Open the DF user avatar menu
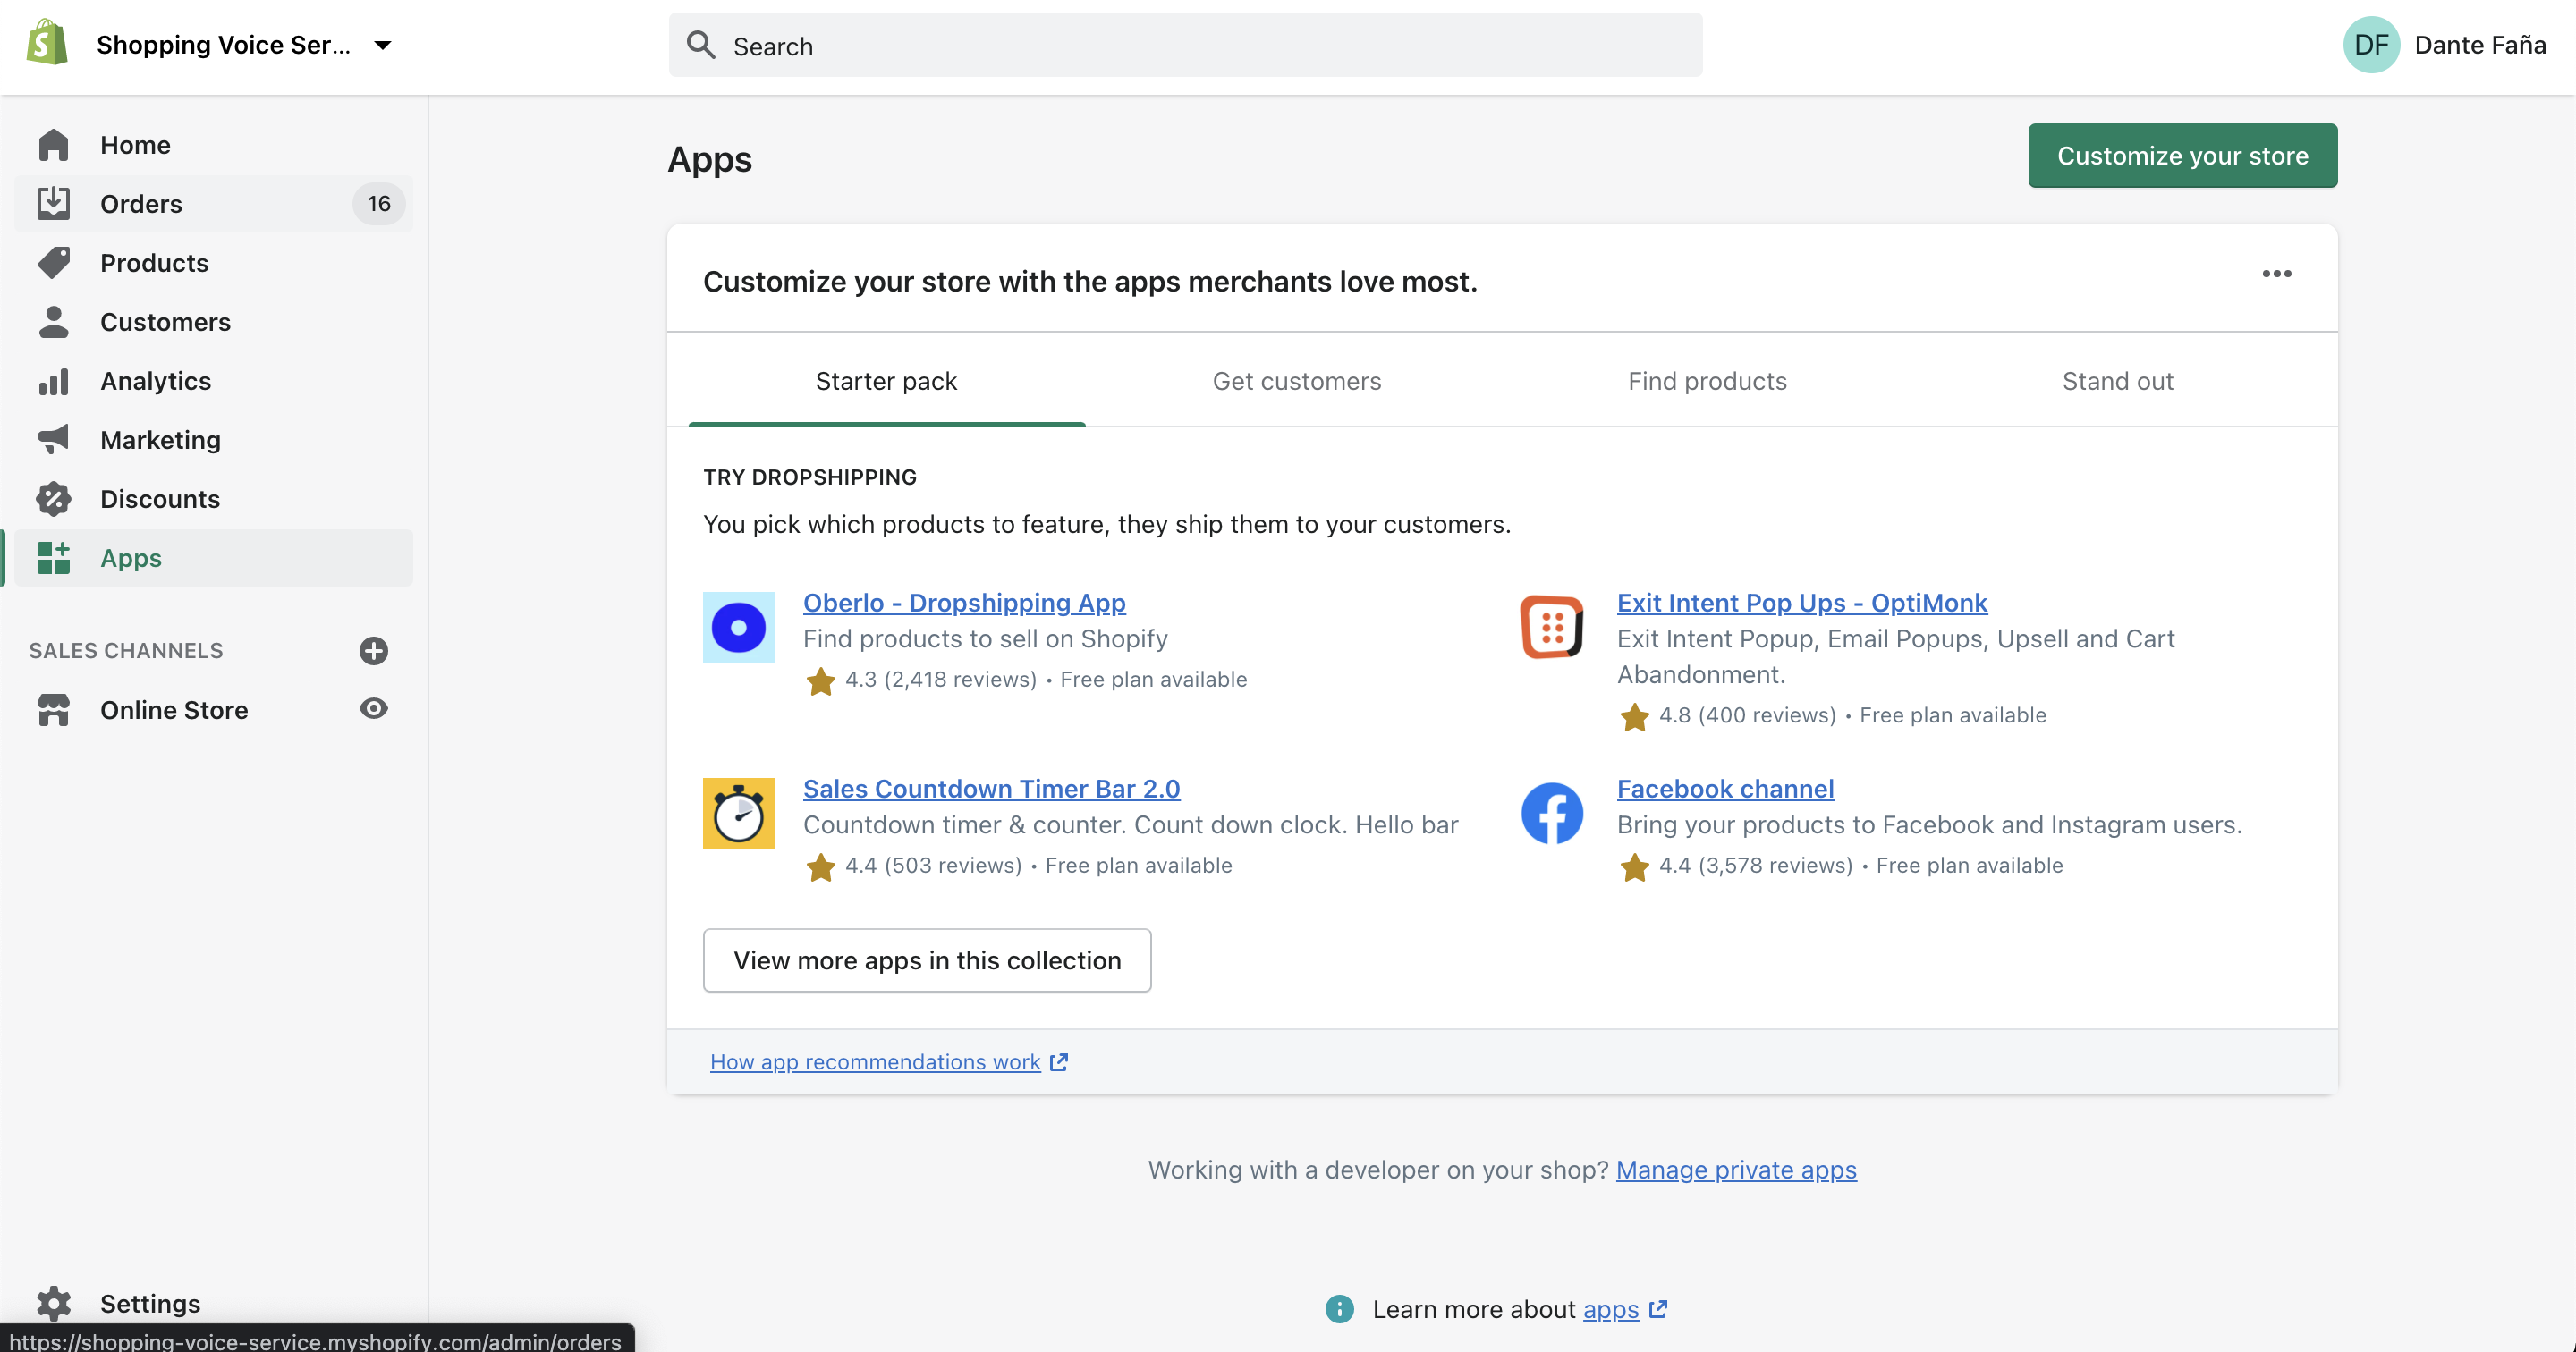The image size is (2576, 1352). [x=2371, y=45]
